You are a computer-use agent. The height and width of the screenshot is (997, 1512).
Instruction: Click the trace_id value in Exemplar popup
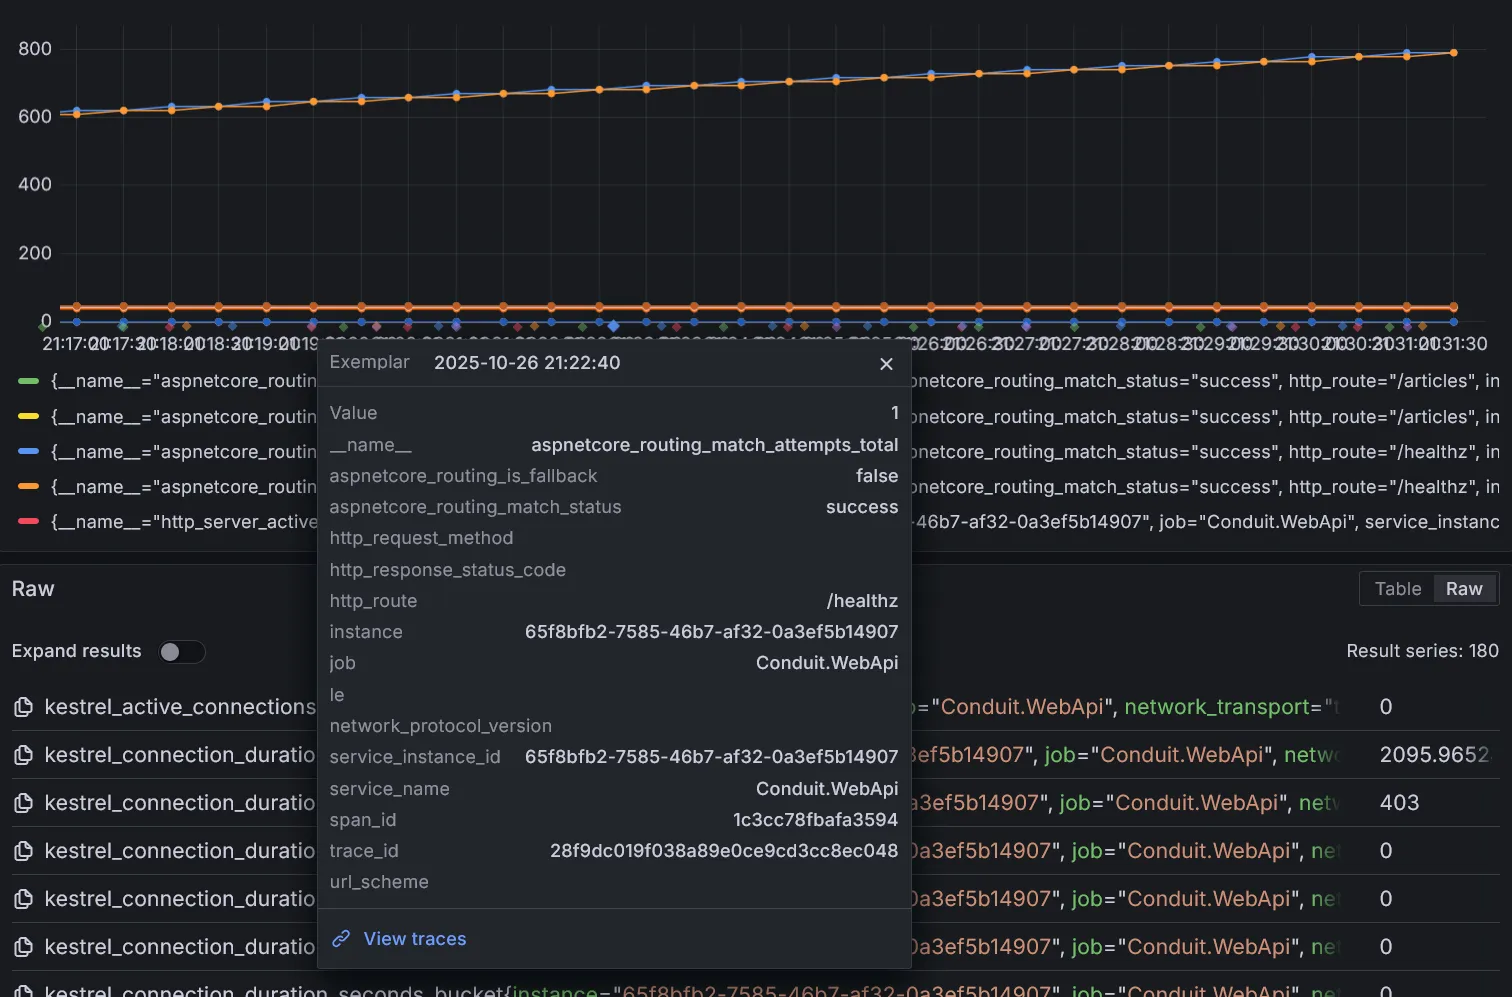pyautogui.click(x=723, y=851)
